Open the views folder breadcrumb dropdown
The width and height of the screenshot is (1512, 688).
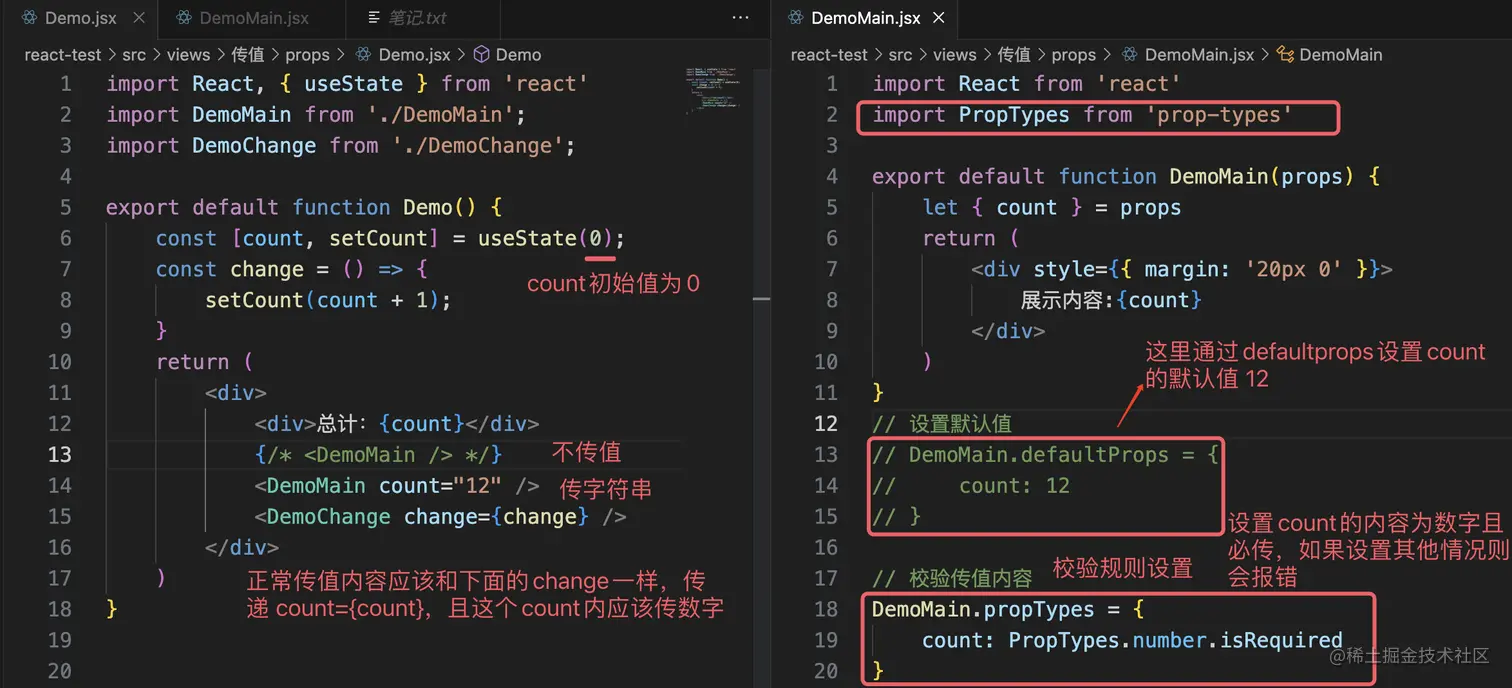188,54
